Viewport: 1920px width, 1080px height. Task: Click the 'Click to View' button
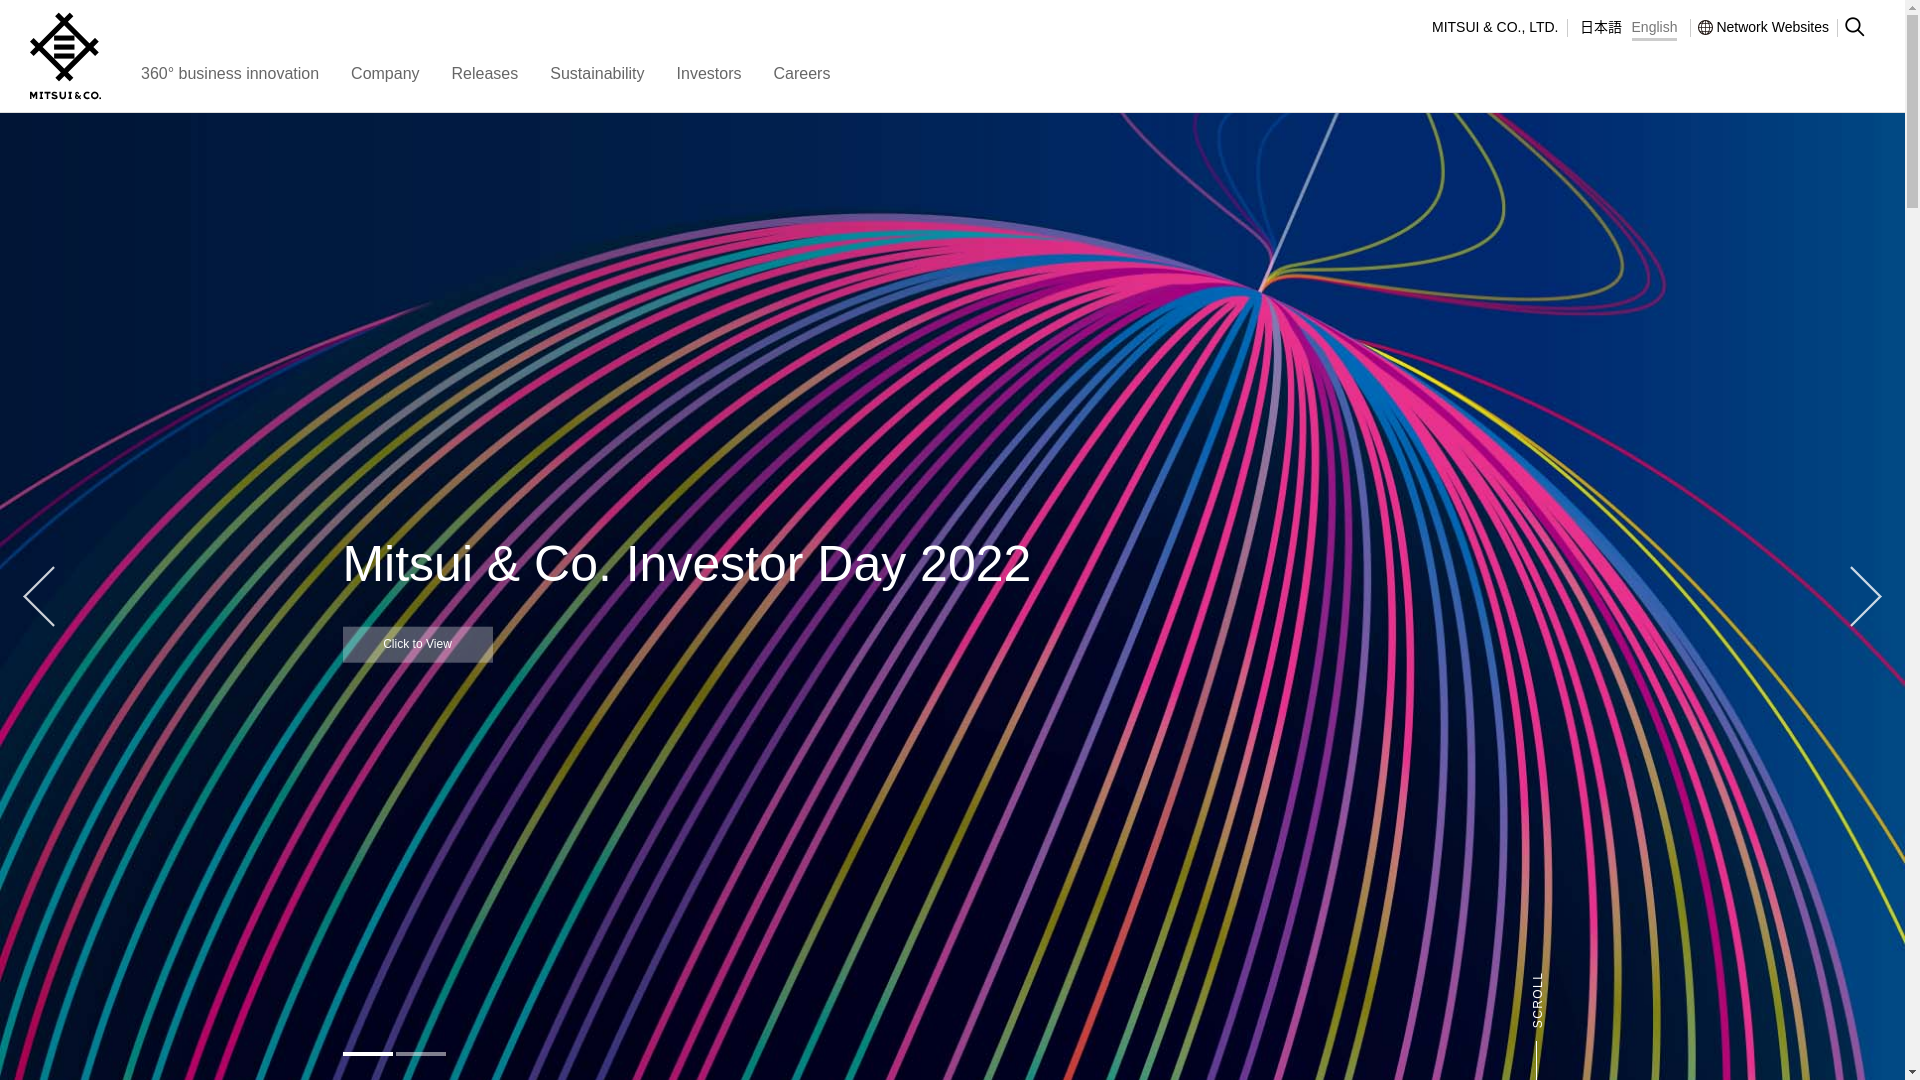pyautogui.click(x=418, y=644)
